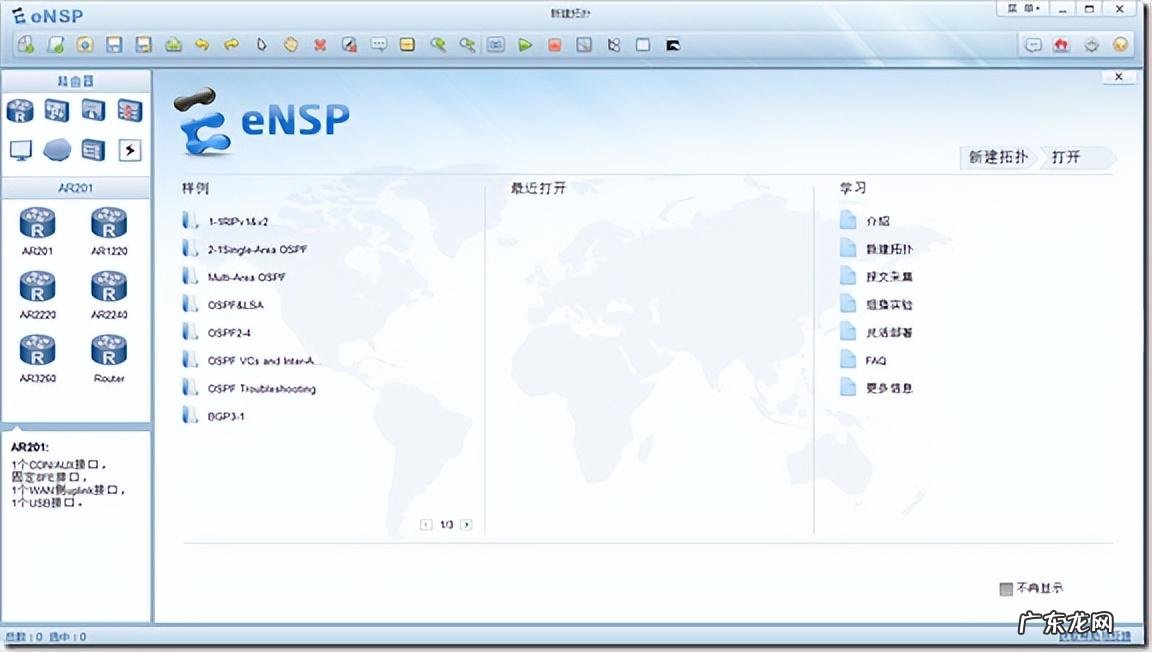Click the Undo arrow in toolbar
This screenshot has width=1152, height=652.
coord(202,45)
